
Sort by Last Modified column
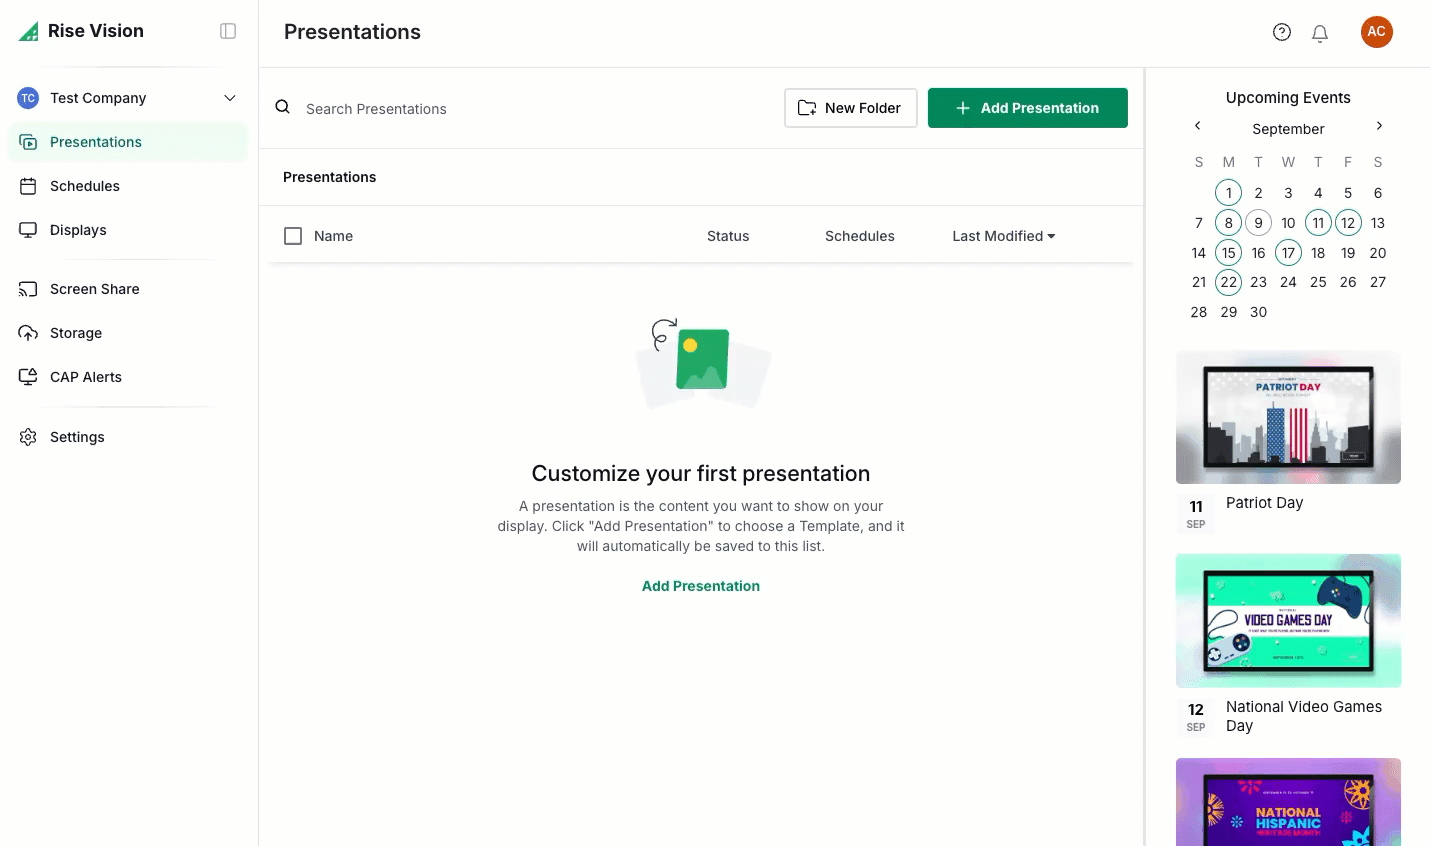pyautogui.click(x=1002, y=236)
